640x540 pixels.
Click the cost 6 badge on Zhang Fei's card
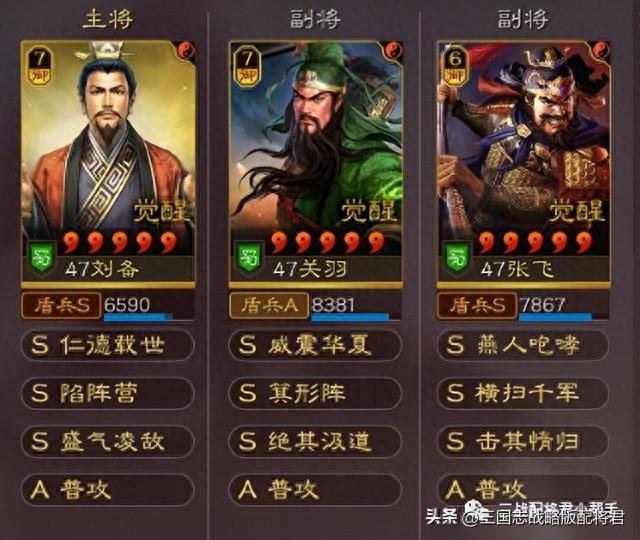pos(455,65)
